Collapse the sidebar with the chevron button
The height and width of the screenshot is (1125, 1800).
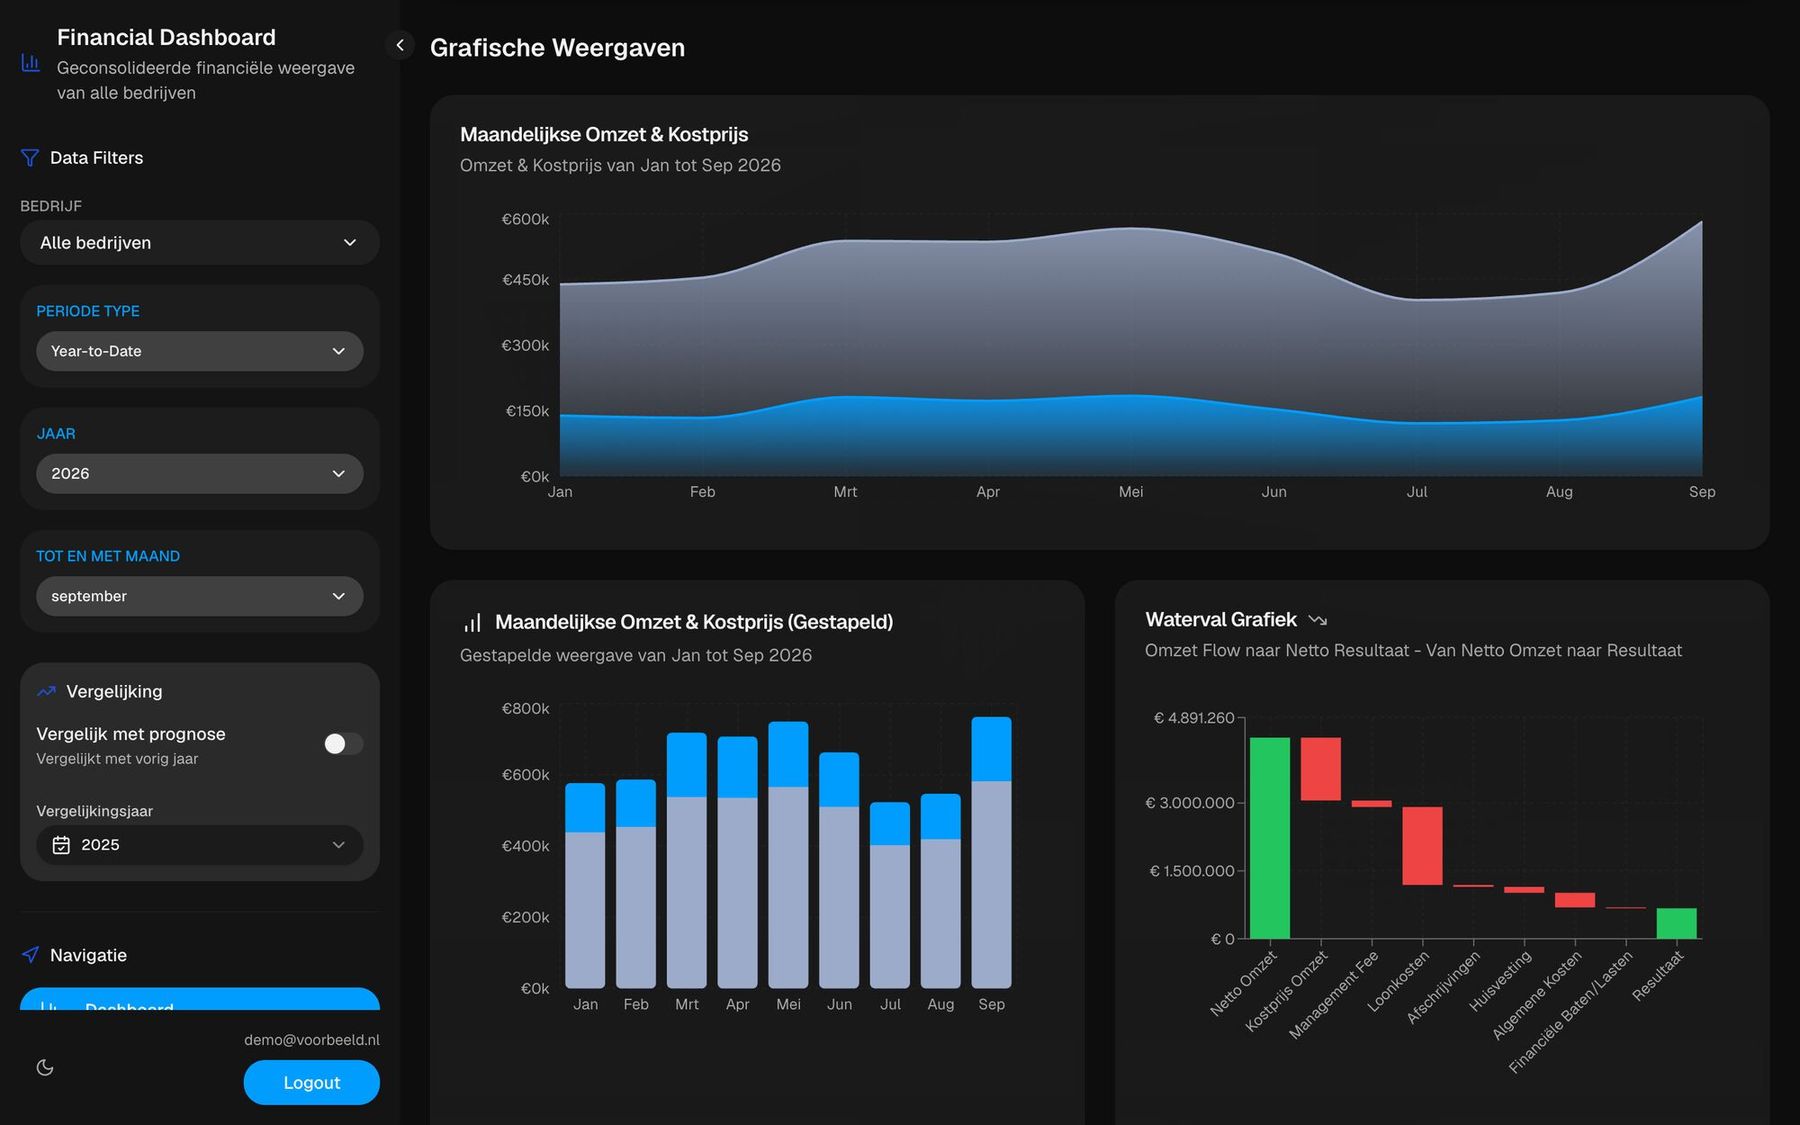(399, 45)
